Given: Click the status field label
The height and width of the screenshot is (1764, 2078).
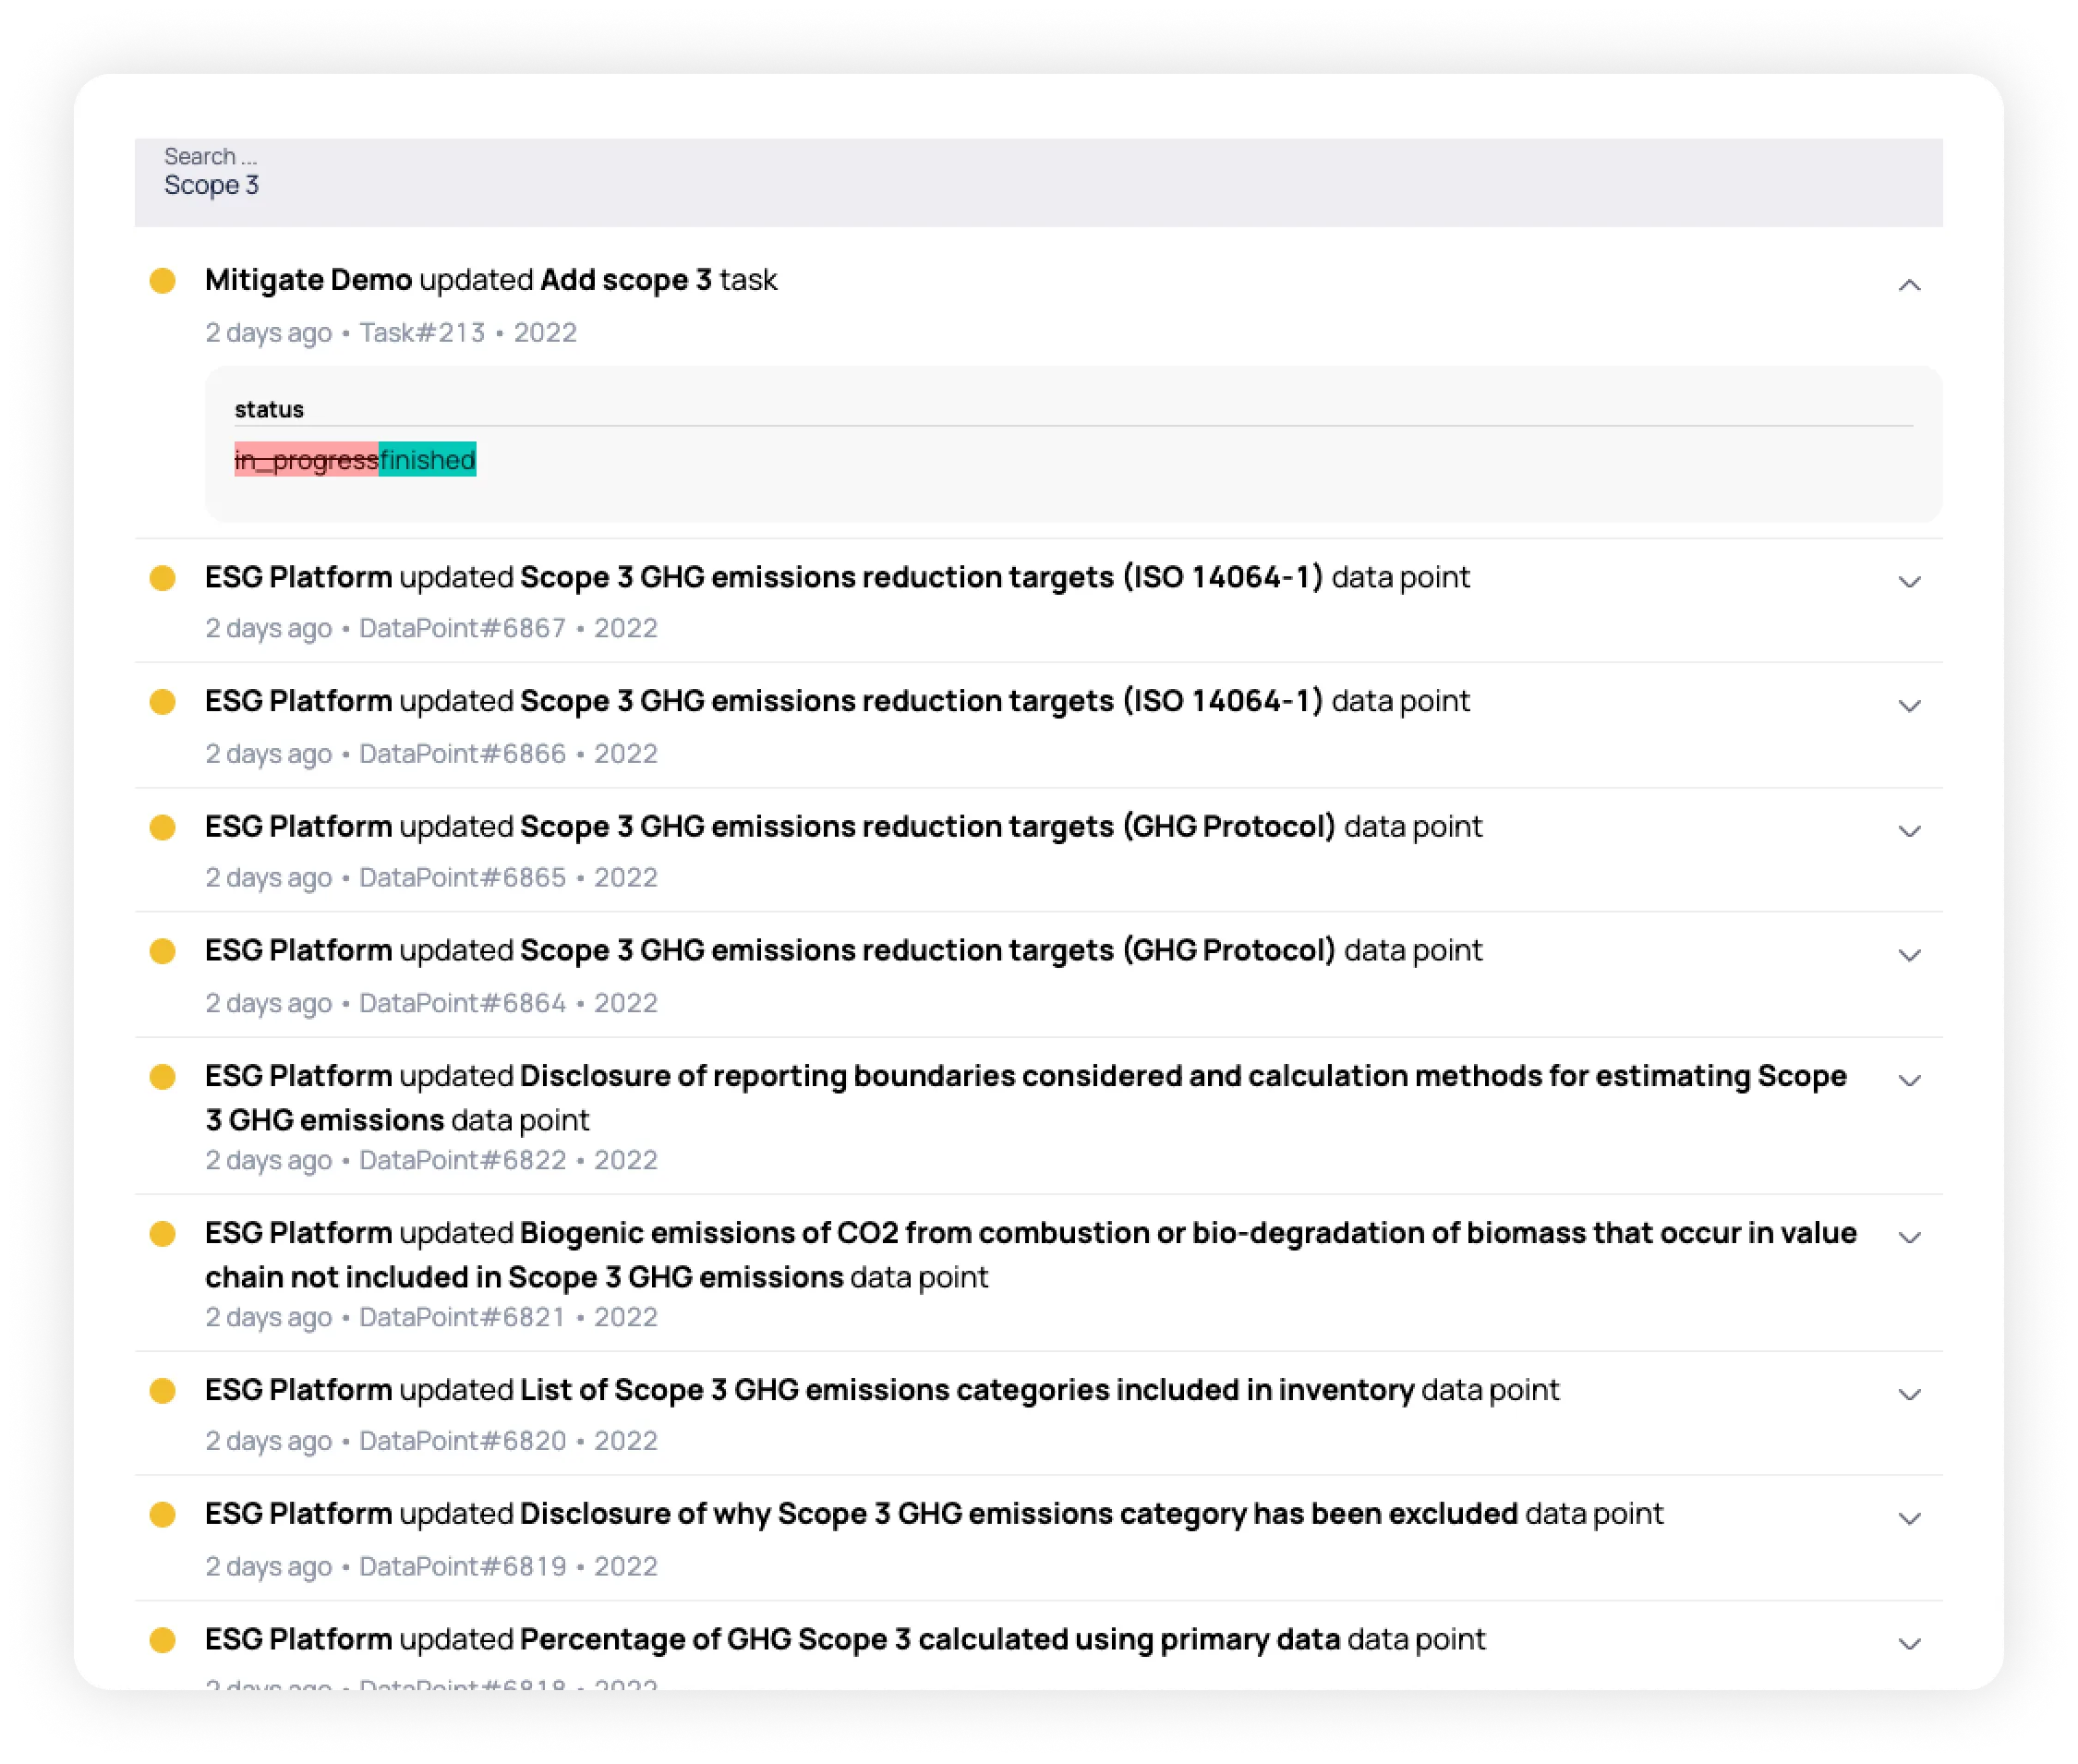Looking at the screenshot, I should [269, 409].
